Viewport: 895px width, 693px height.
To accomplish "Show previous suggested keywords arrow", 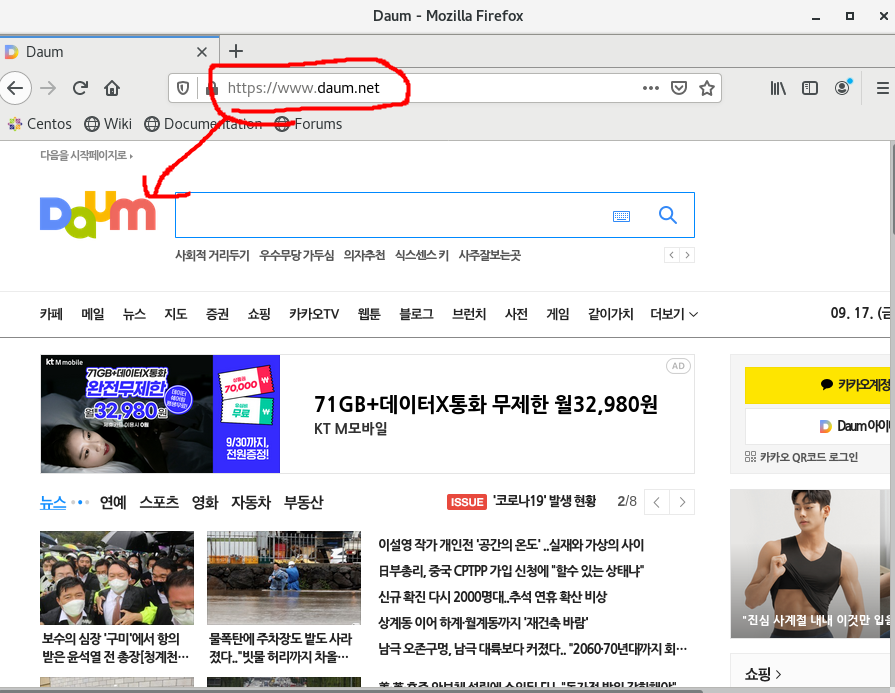I will (672, 255).
